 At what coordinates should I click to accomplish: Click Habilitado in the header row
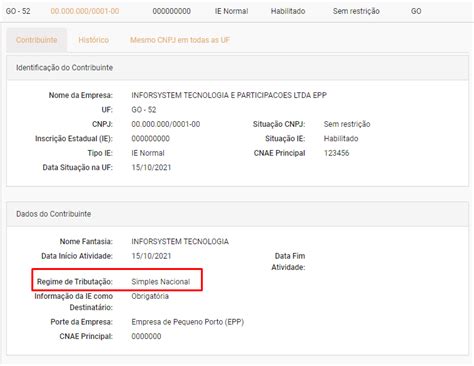tap(288, 11)
